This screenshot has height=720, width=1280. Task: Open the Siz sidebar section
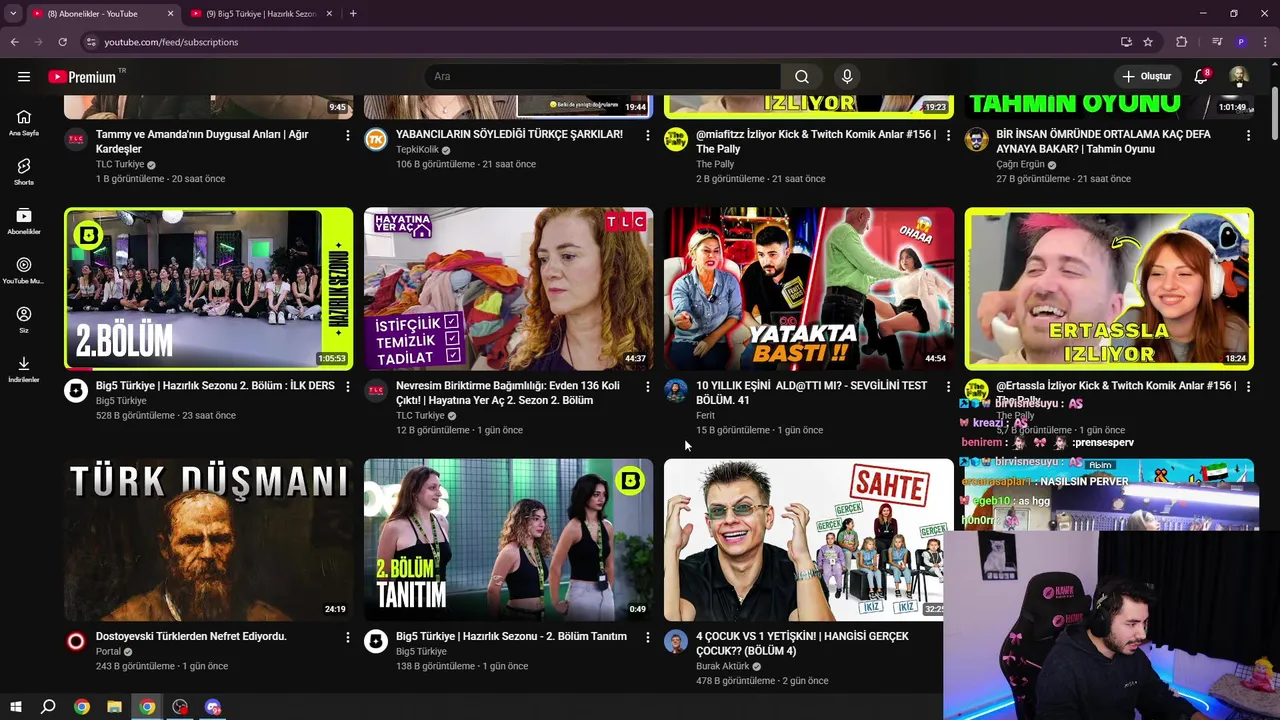(x=24, y=320)
